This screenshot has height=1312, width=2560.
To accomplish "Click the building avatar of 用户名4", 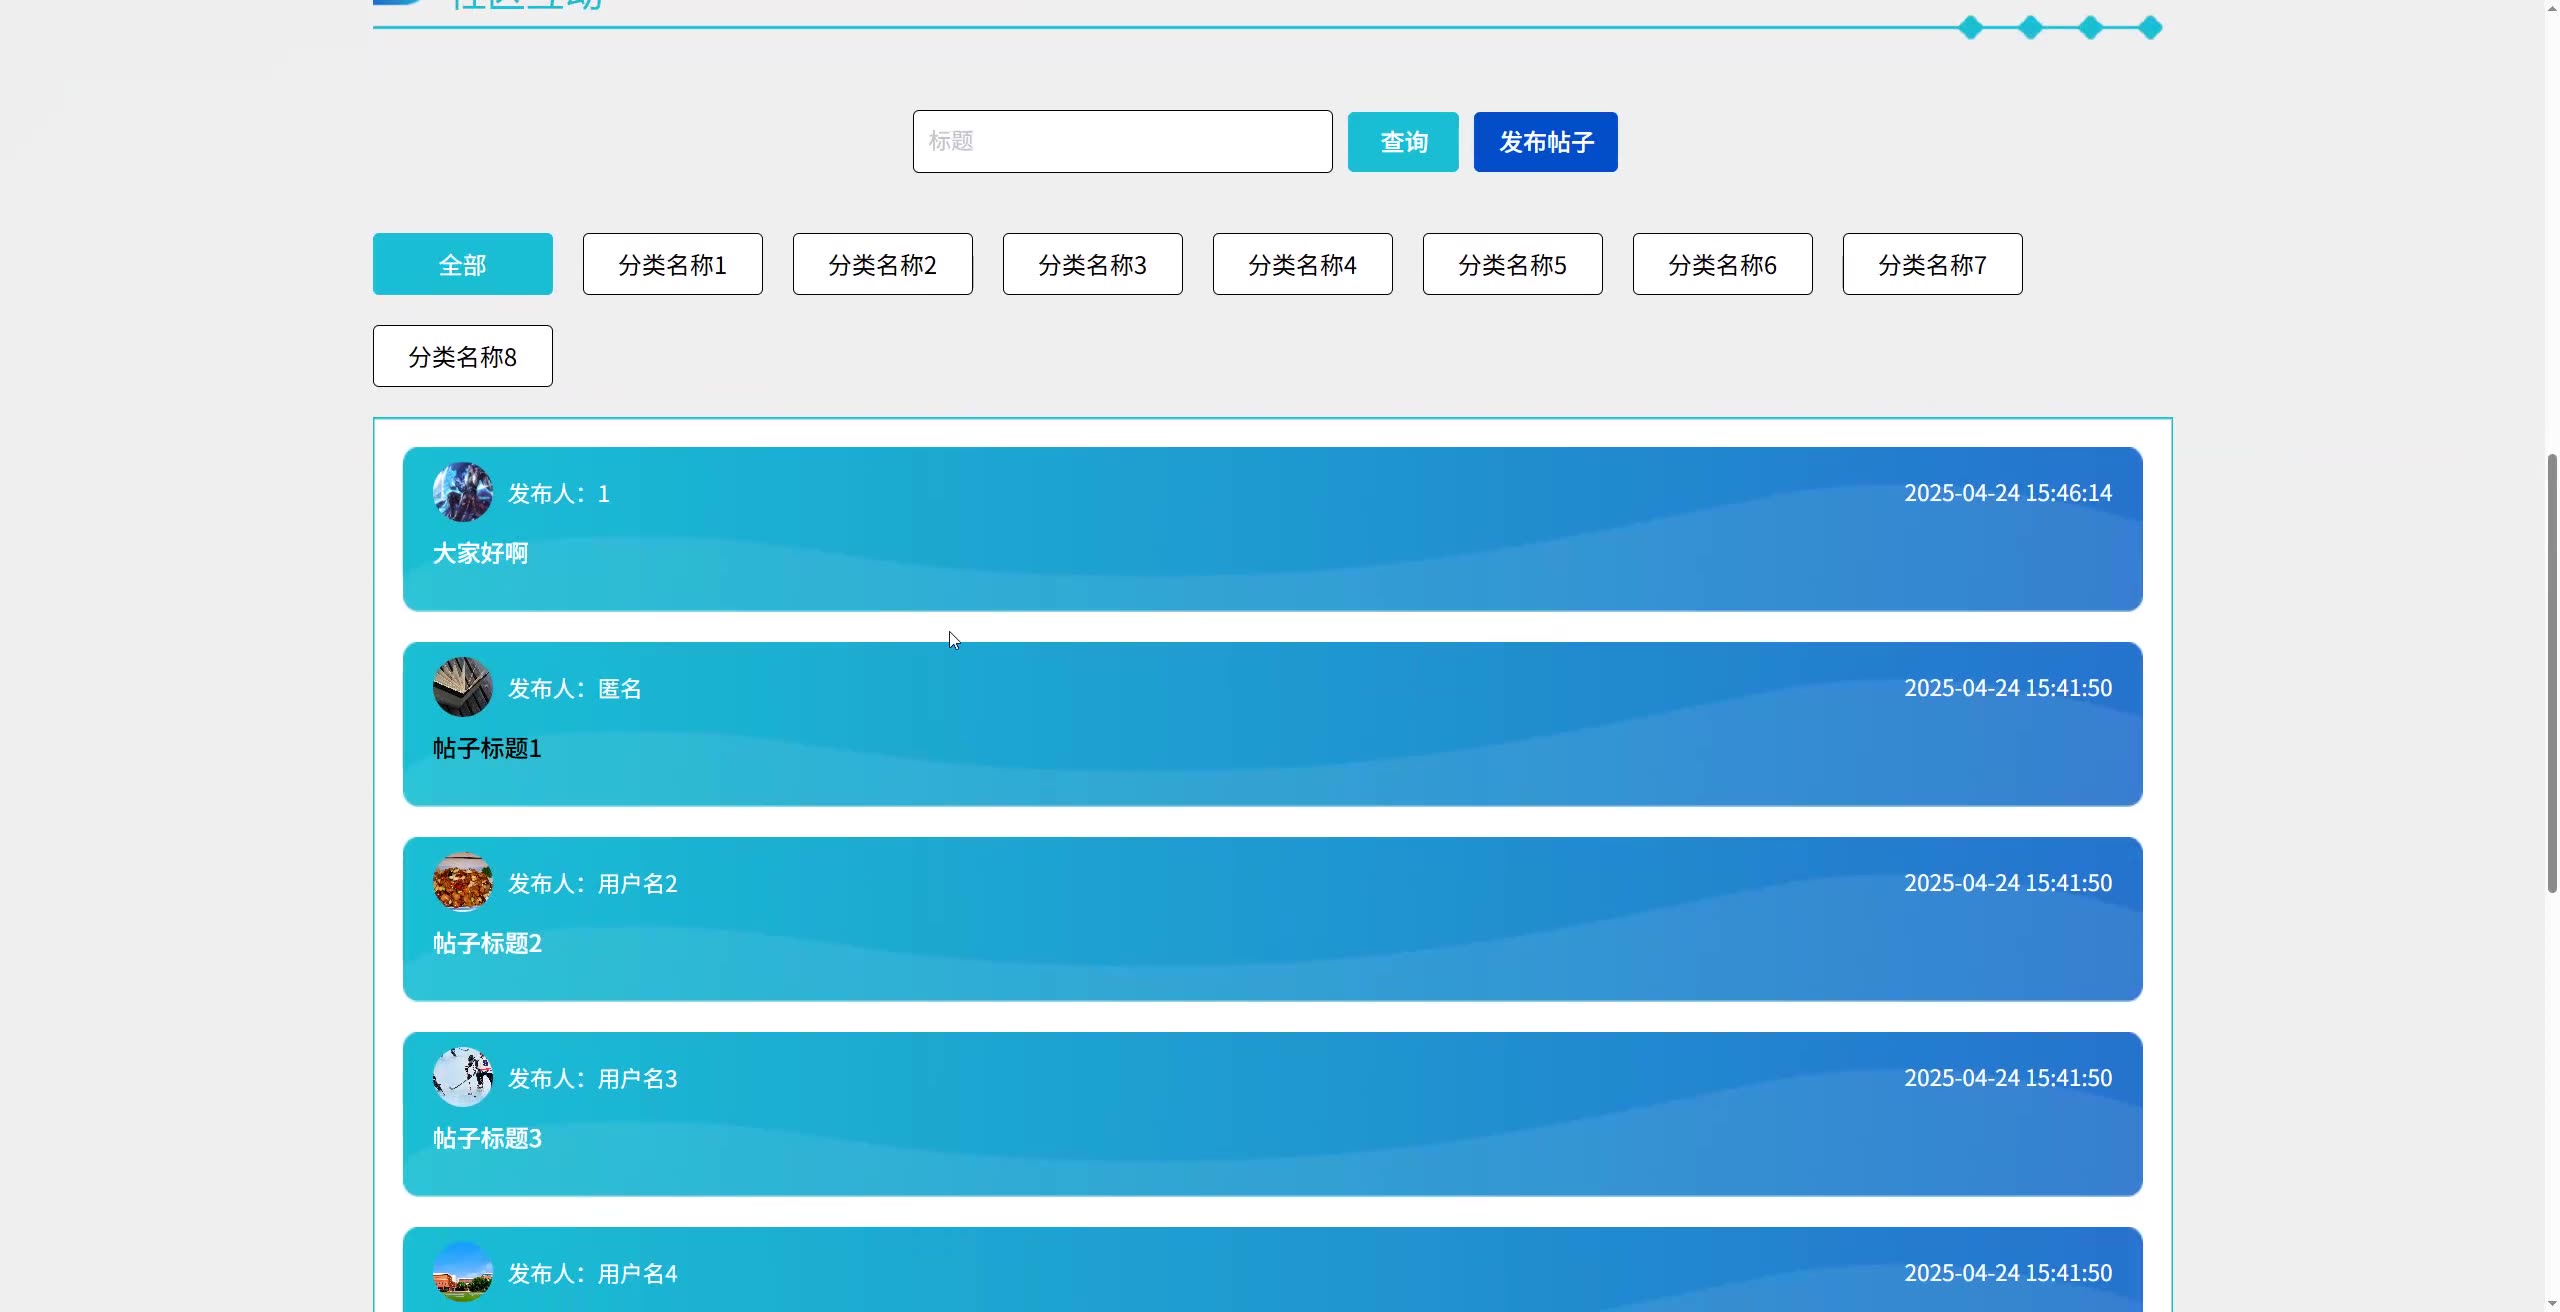I will point(462,1272).
